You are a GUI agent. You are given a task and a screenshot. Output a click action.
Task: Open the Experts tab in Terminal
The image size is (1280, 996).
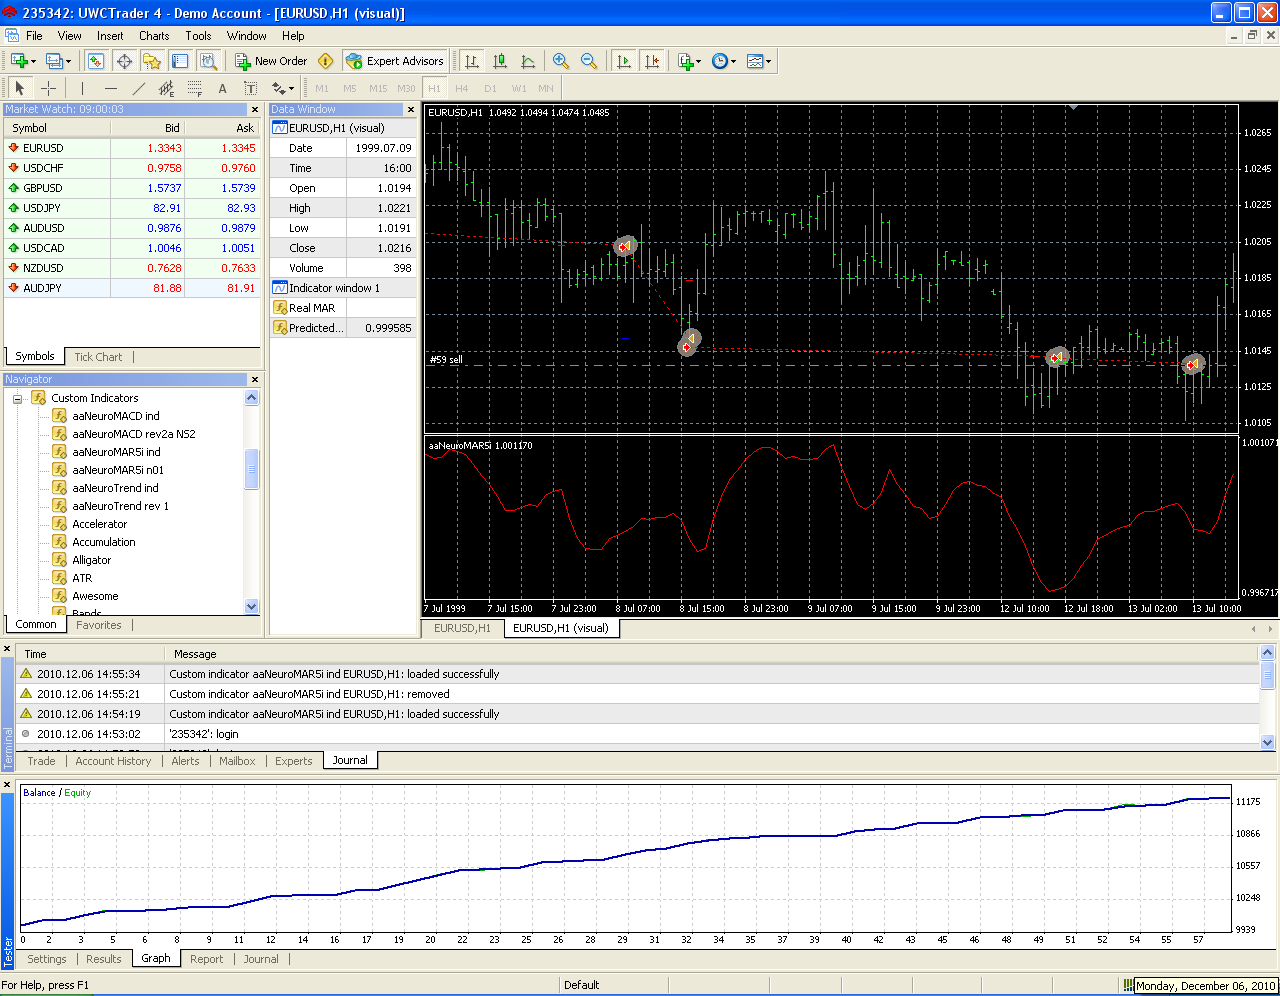pyautogui.click(x=294, y=761)
